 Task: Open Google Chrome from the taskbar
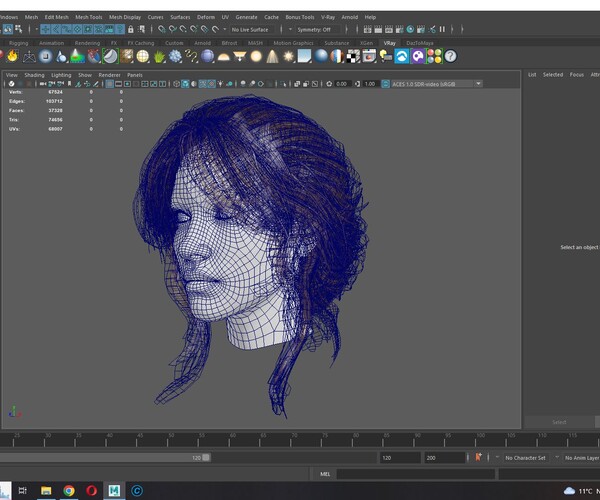pos(69,490)
